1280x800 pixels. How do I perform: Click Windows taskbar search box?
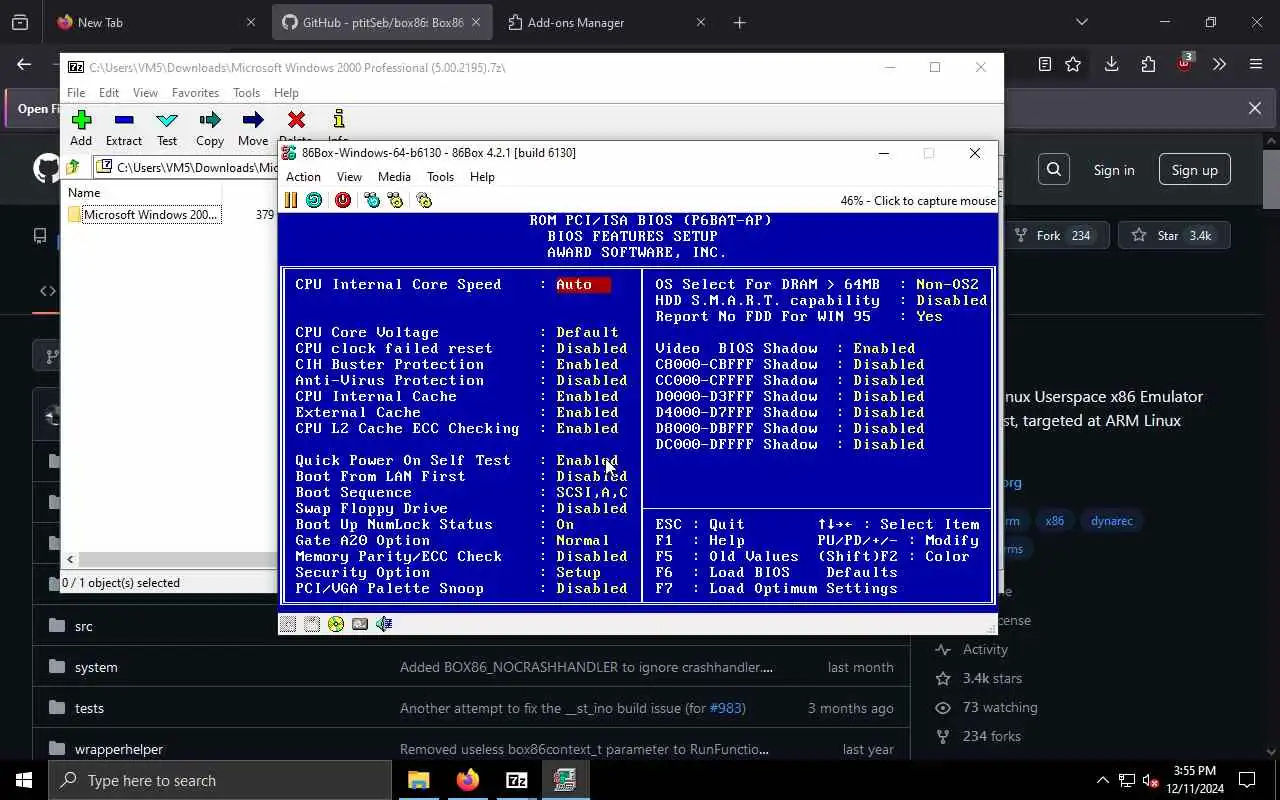pos(220,780)
